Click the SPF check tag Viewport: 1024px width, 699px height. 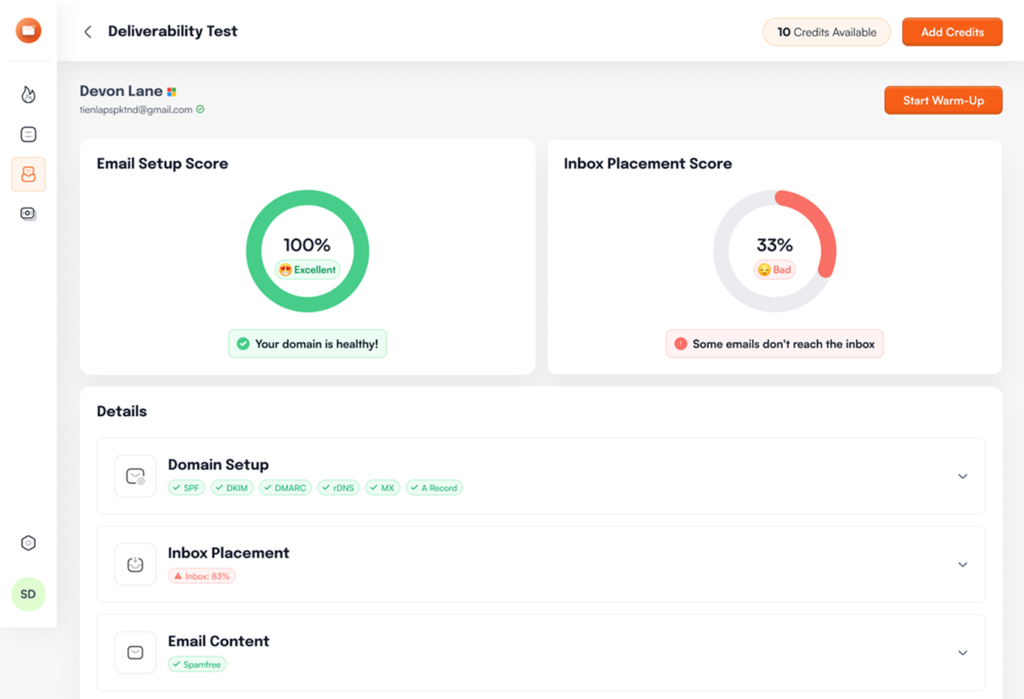(187, 488)
